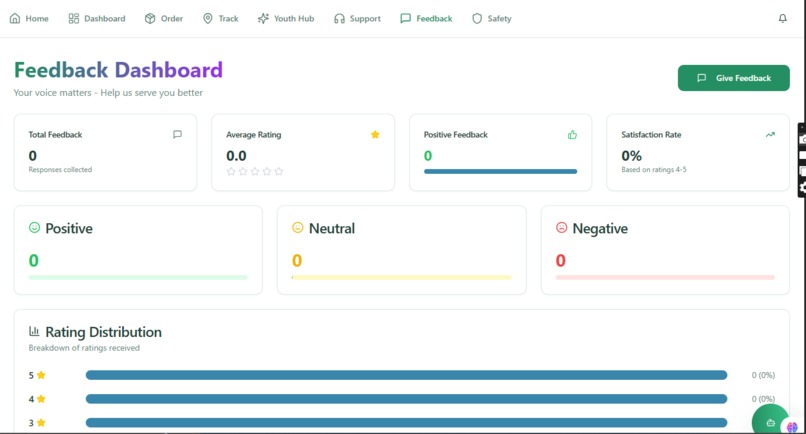806x434 pixels.
Task: Click the Home house icon
Action: click(15, 19)
